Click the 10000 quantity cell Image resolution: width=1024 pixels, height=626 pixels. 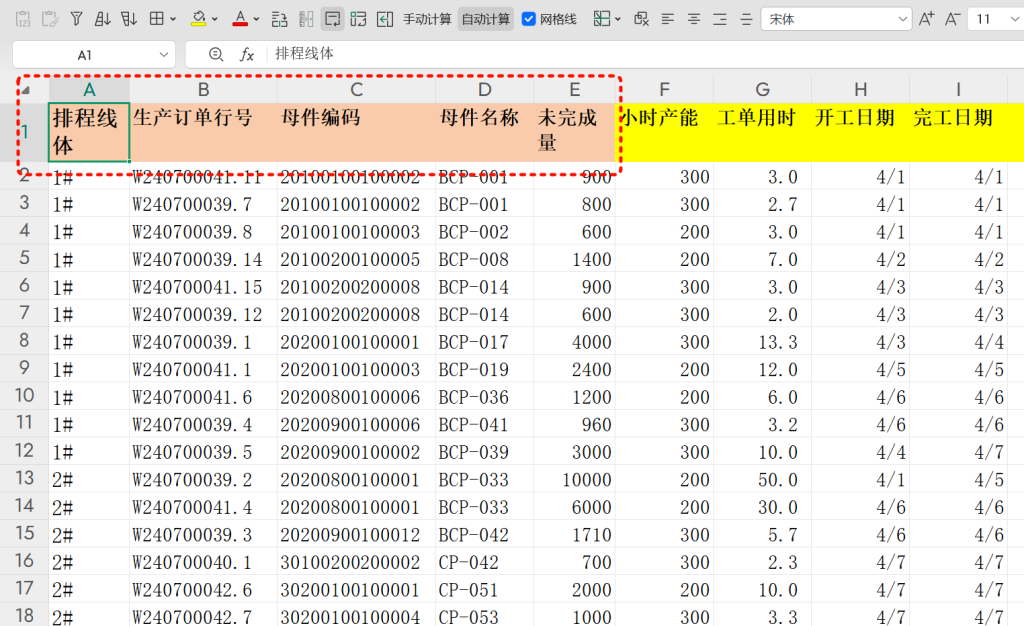[x=574, y=480]
